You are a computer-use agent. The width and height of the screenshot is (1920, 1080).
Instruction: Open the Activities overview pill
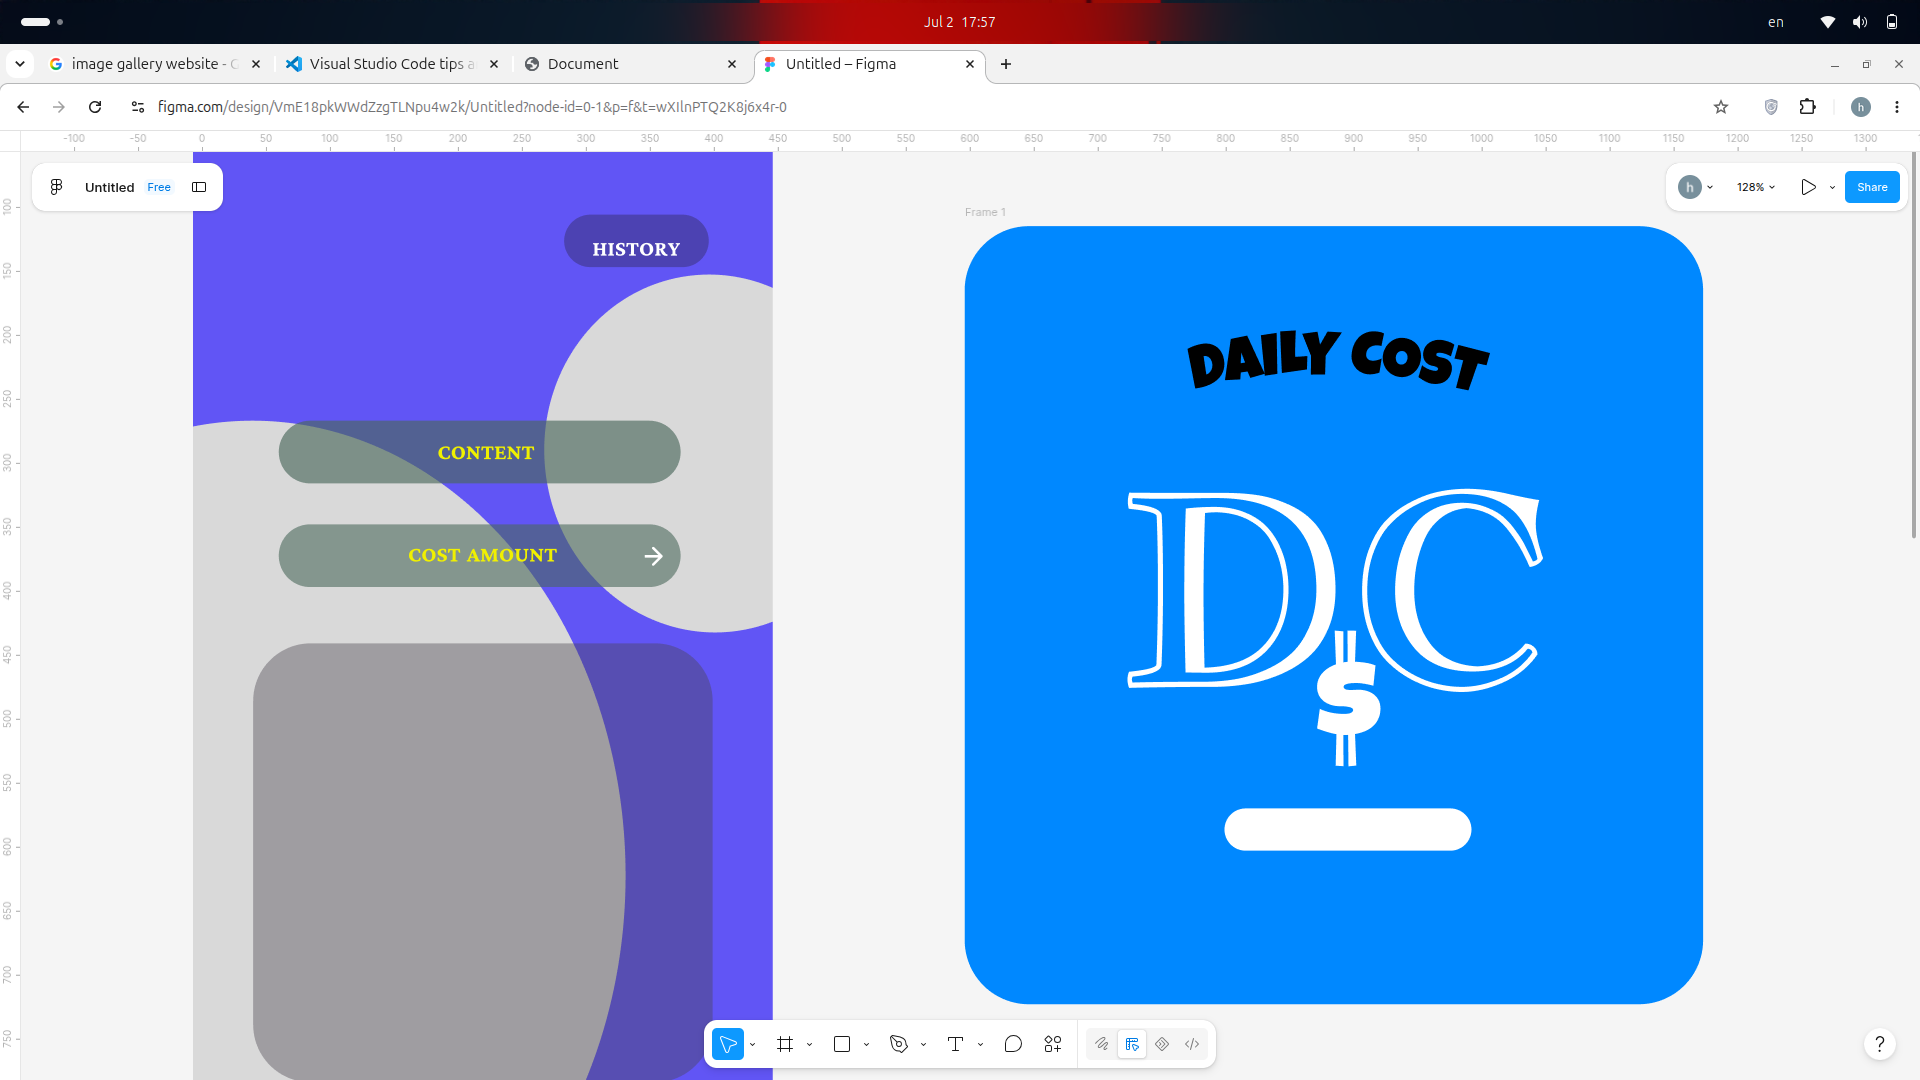42,22
